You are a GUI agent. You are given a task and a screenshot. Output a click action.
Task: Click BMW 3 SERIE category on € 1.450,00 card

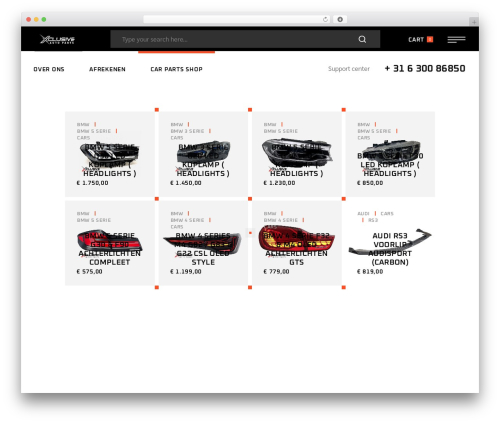tap(187, 131)
